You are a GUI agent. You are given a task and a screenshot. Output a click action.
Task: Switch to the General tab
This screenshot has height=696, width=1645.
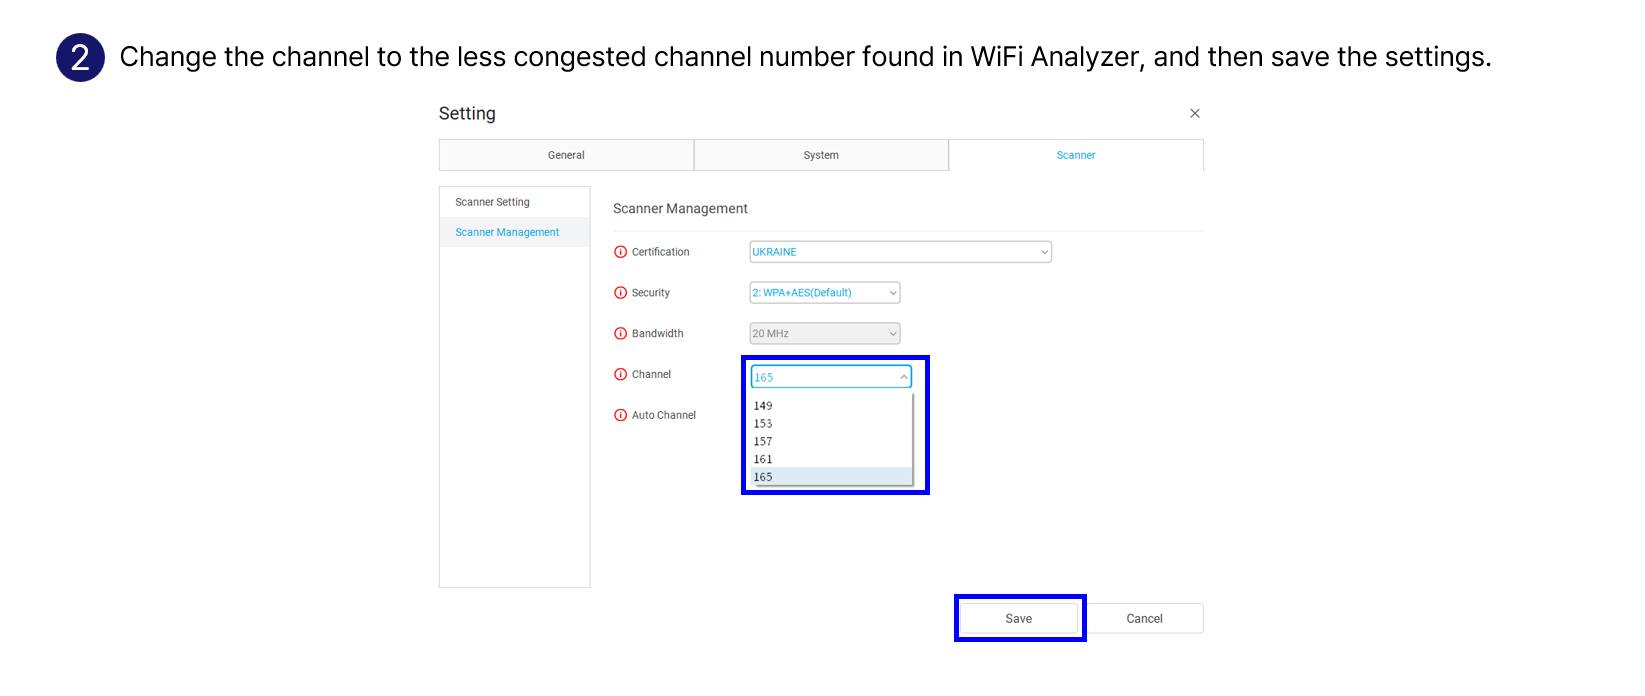pyautogui.click(x=566, y=156)
